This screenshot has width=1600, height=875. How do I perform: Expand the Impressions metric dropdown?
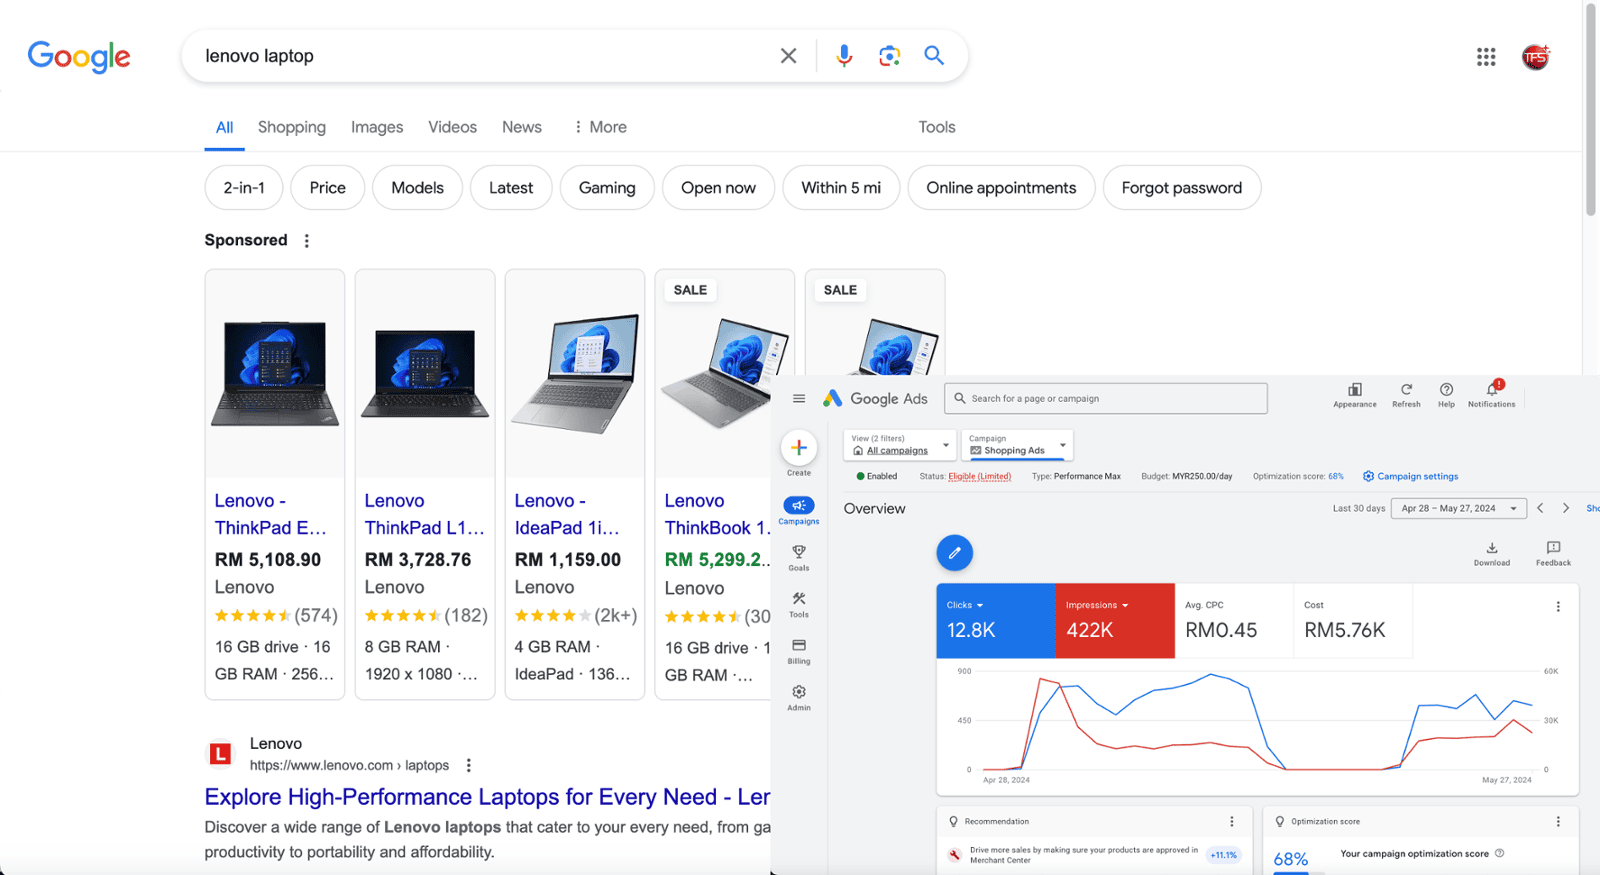coord(1097,605)
